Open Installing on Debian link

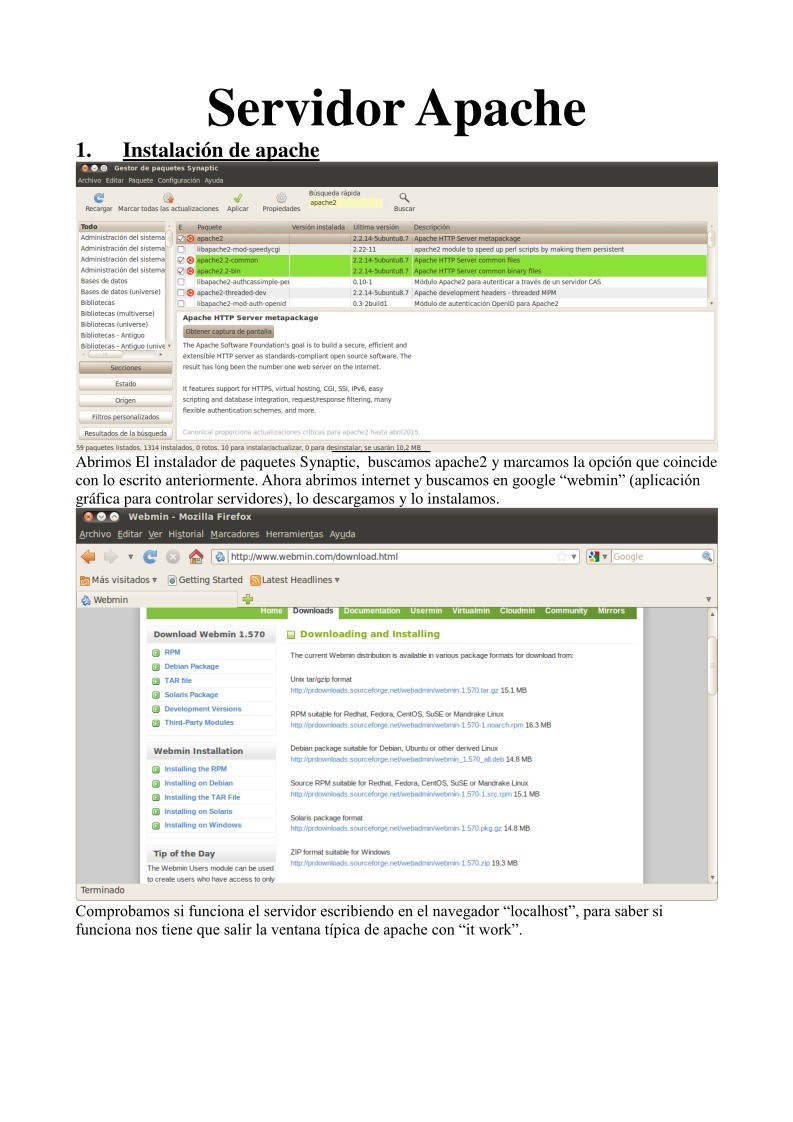click(x=198, y=784)
